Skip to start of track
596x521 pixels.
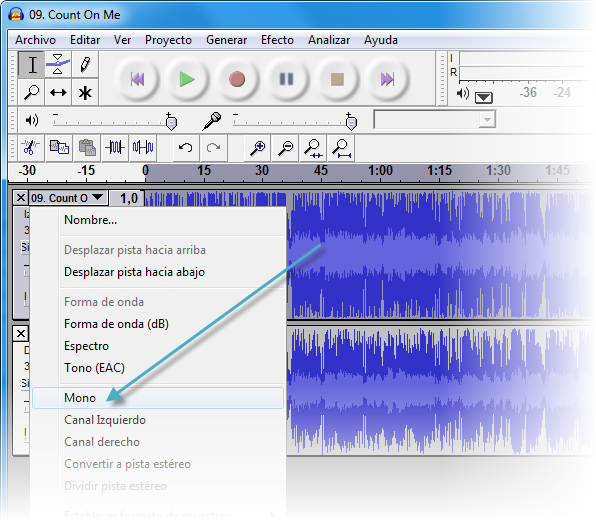point(137,79)
